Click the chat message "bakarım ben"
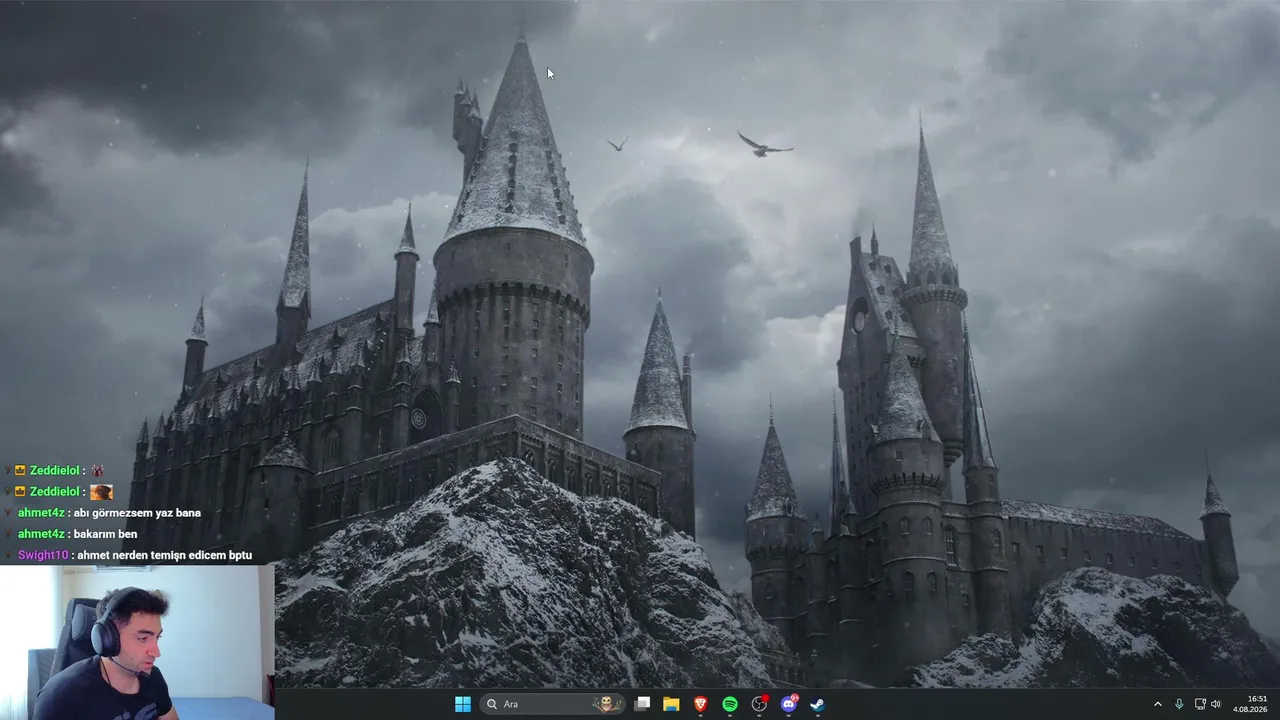This screenshot has width=1280, height=720. pyautogui.click(x=105, y=534)
